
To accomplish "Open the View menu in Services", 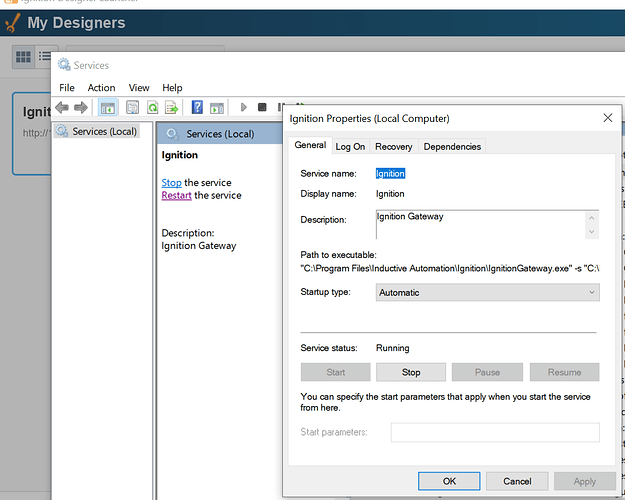I will click(x=139, y=88).
